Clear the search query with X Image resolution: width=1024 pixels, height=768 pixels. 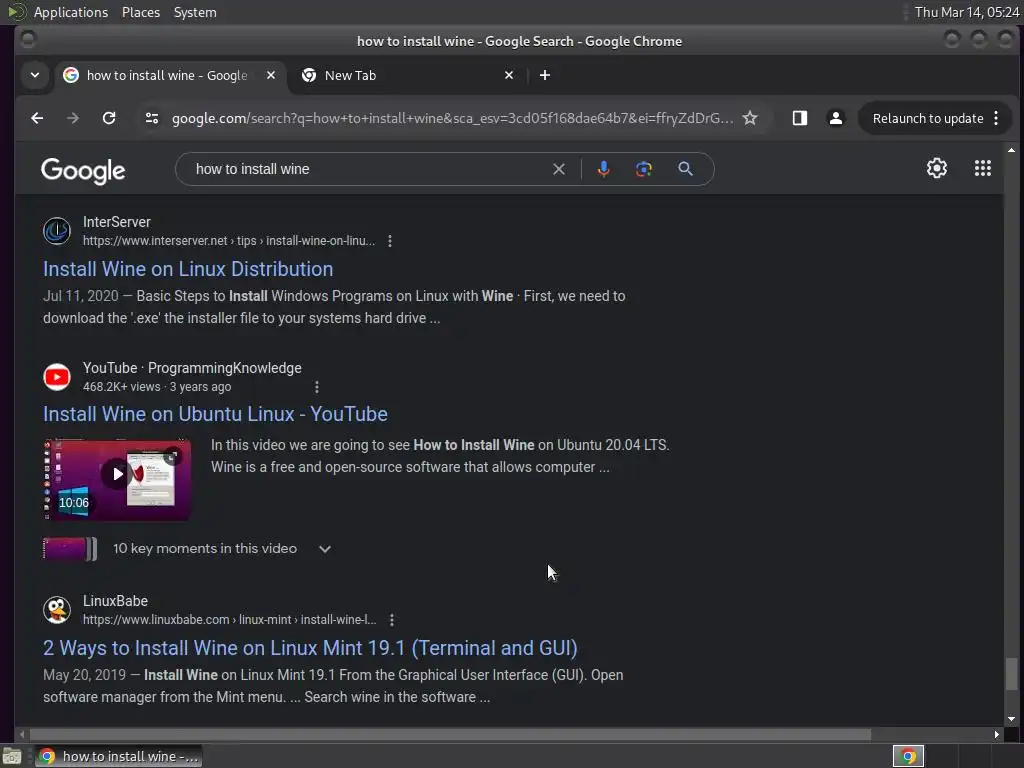tap(559, 169)
